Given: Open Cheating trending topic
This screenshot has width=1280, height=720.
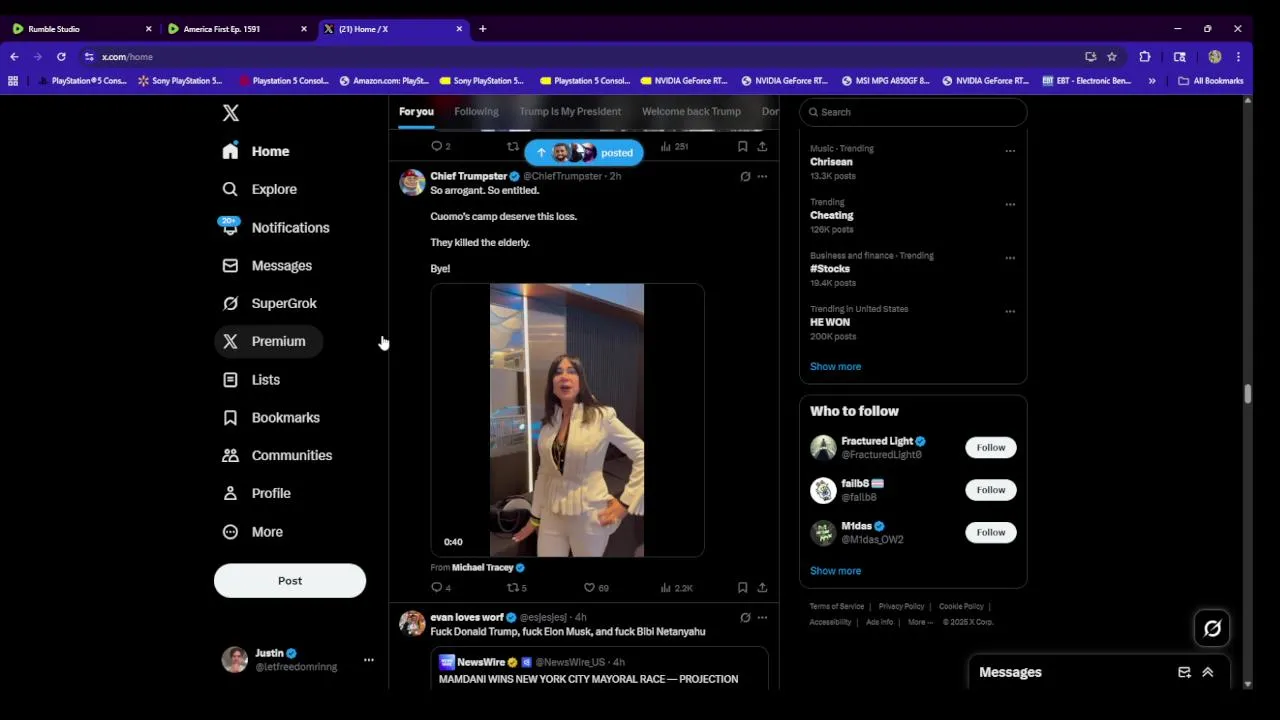Looking at the screenshot, I should [x=832, y=215].
